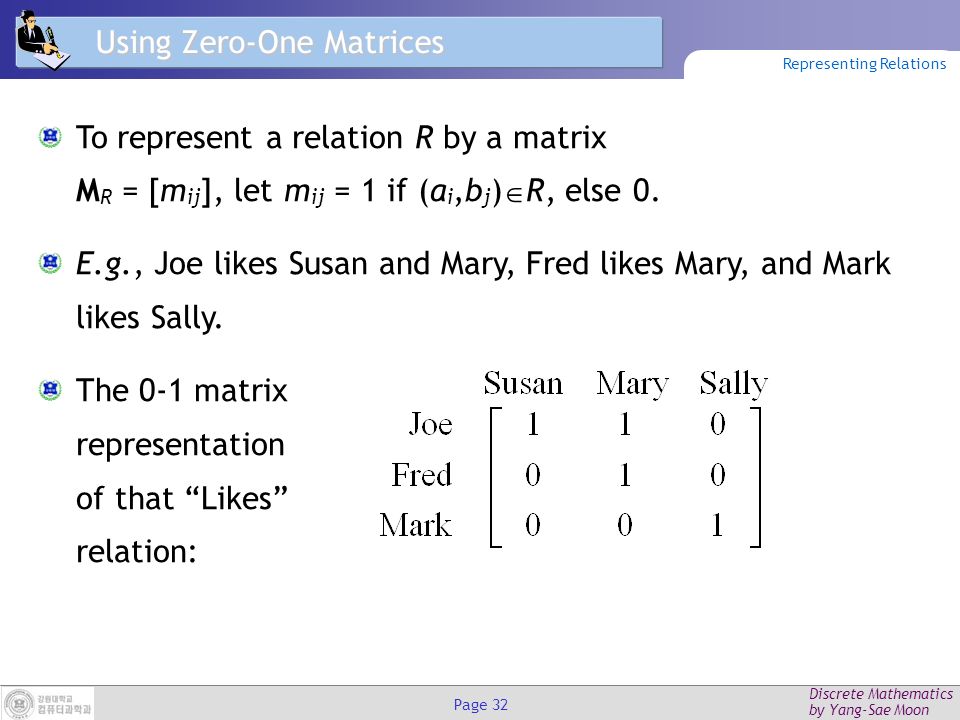This screenshot has width=960, height=720.
Task: Click the formula line starting with 'MR = [mij]'
Action: coord(367,191)
